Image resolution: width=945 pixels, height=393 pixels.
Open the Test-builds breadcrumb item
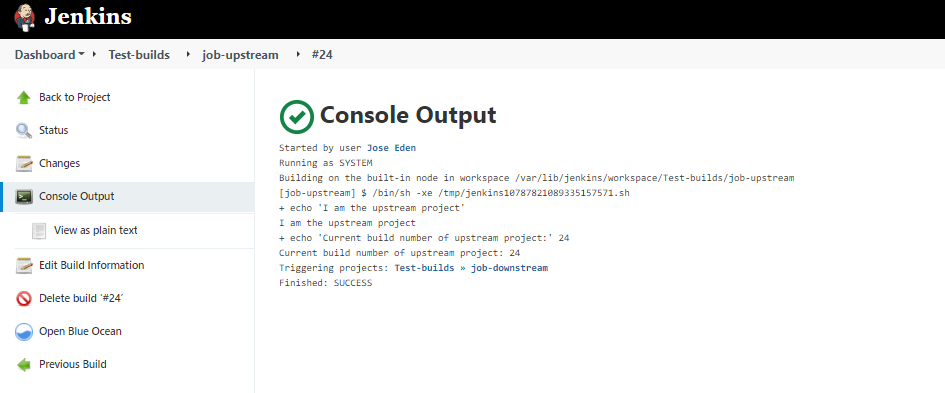tap(139, 55)
